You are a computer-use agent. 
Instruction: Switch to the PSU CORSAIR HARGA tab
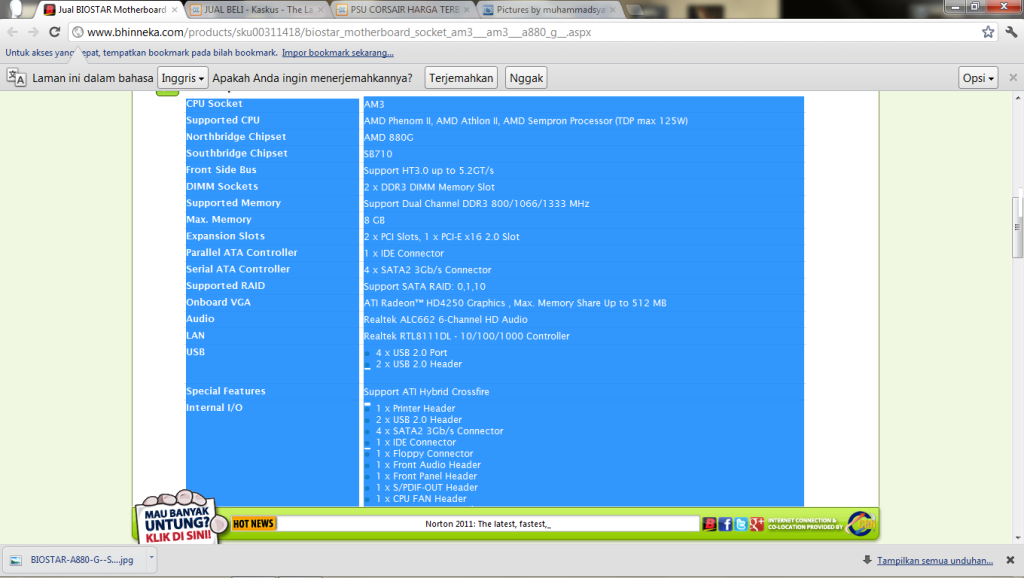404,10
